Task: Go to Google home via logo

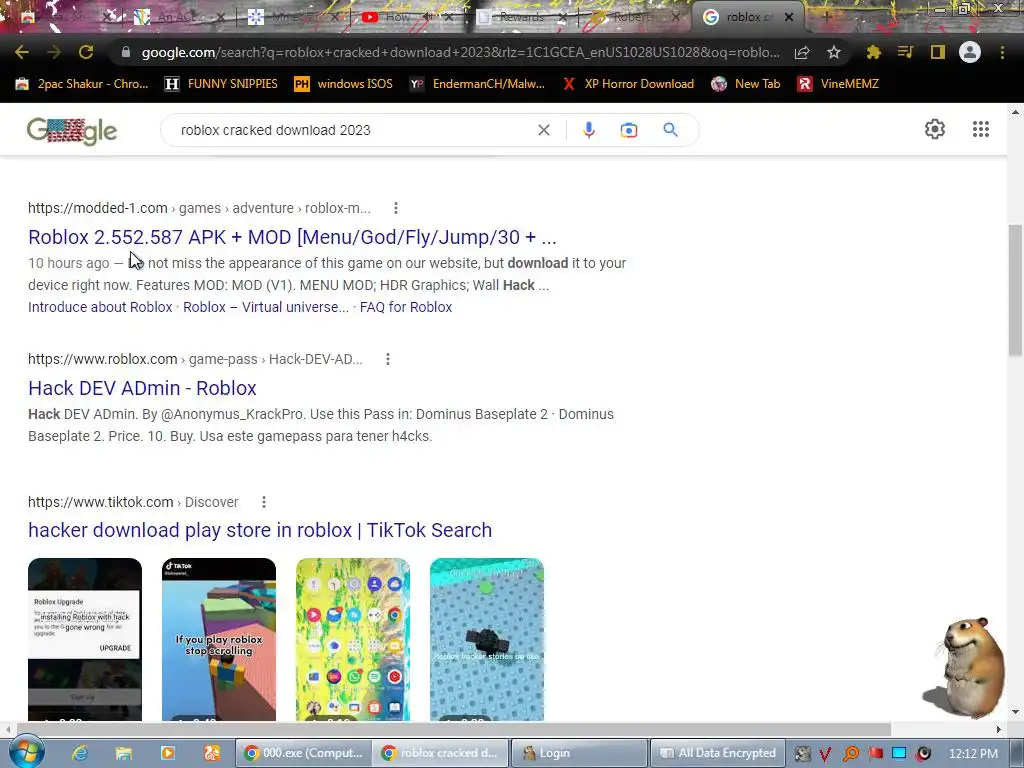Action: 72,131
